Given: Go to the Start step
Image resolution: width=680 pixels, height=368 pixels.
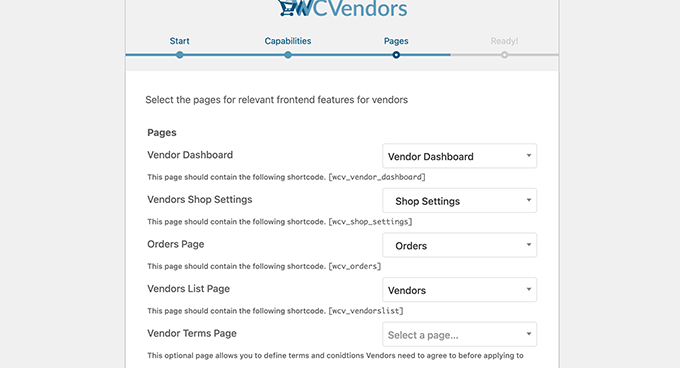Looking at the screenshot, I should click(x=180, y=41).
